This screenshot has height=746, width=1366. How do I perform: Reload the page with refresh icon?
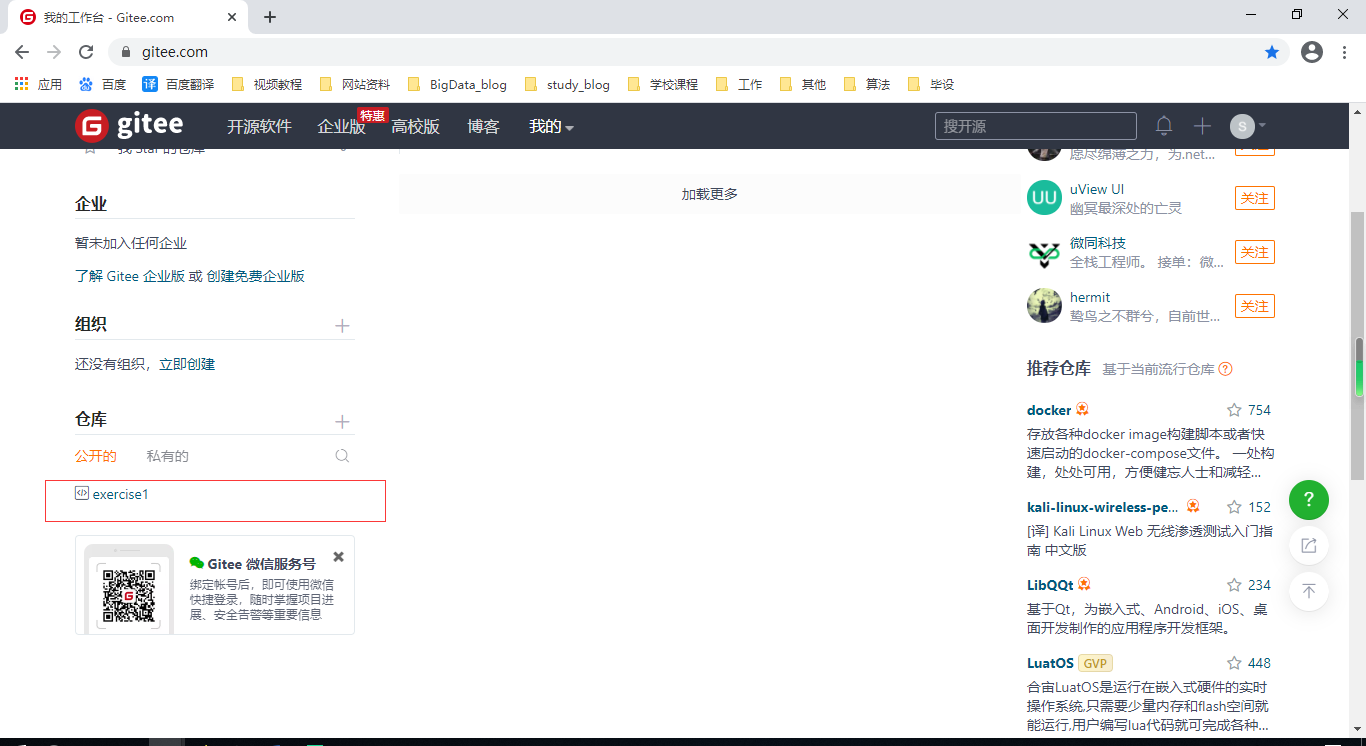click(86, 52)
